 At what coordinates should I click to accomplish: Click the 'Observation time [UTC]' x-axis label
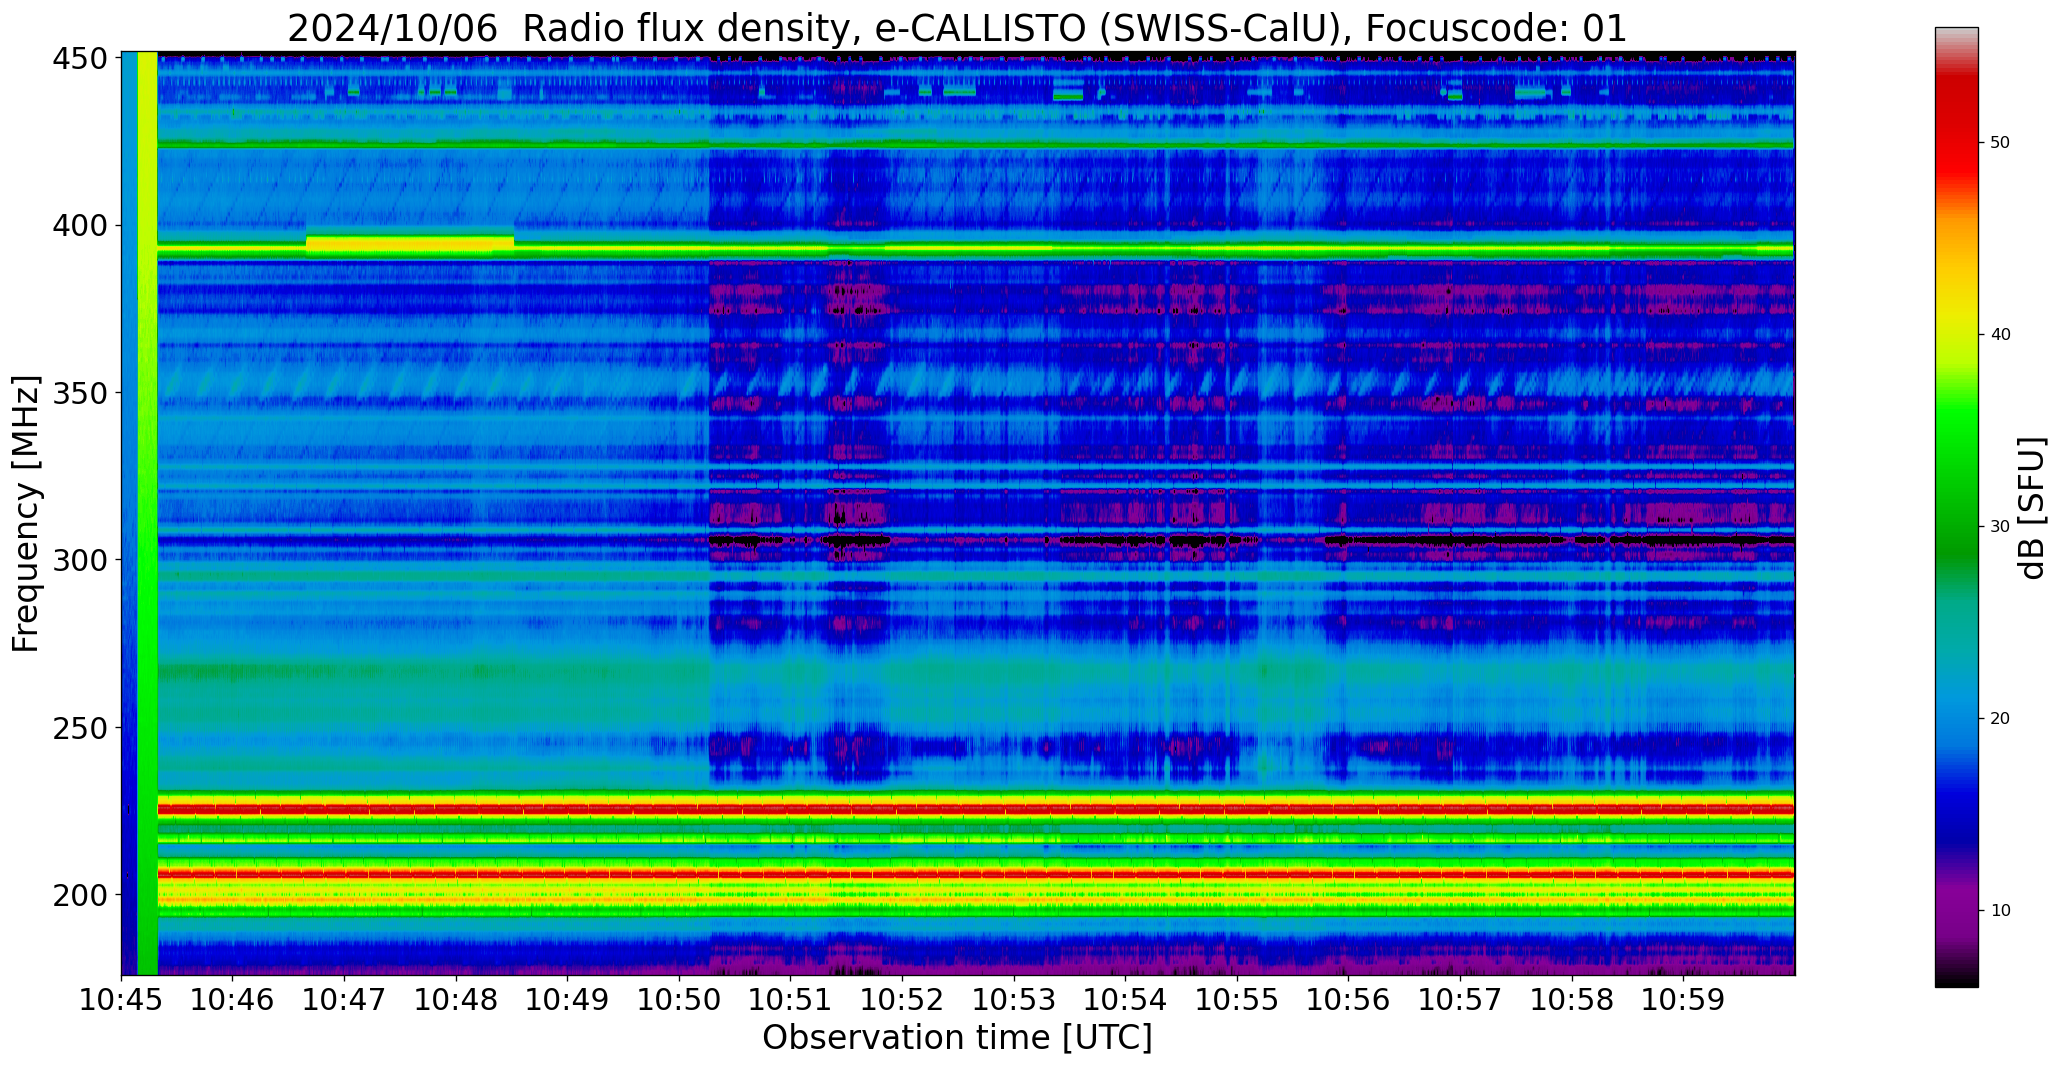click(957, 1038)
